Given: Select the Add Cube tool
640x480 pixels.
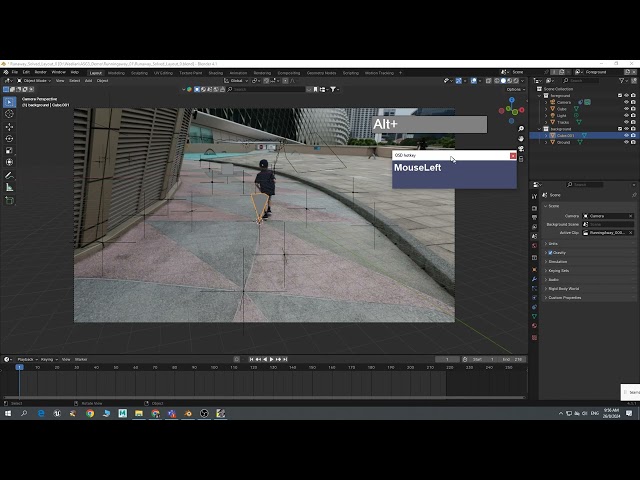Looking at the screenshot, I should tap(9, 200).
